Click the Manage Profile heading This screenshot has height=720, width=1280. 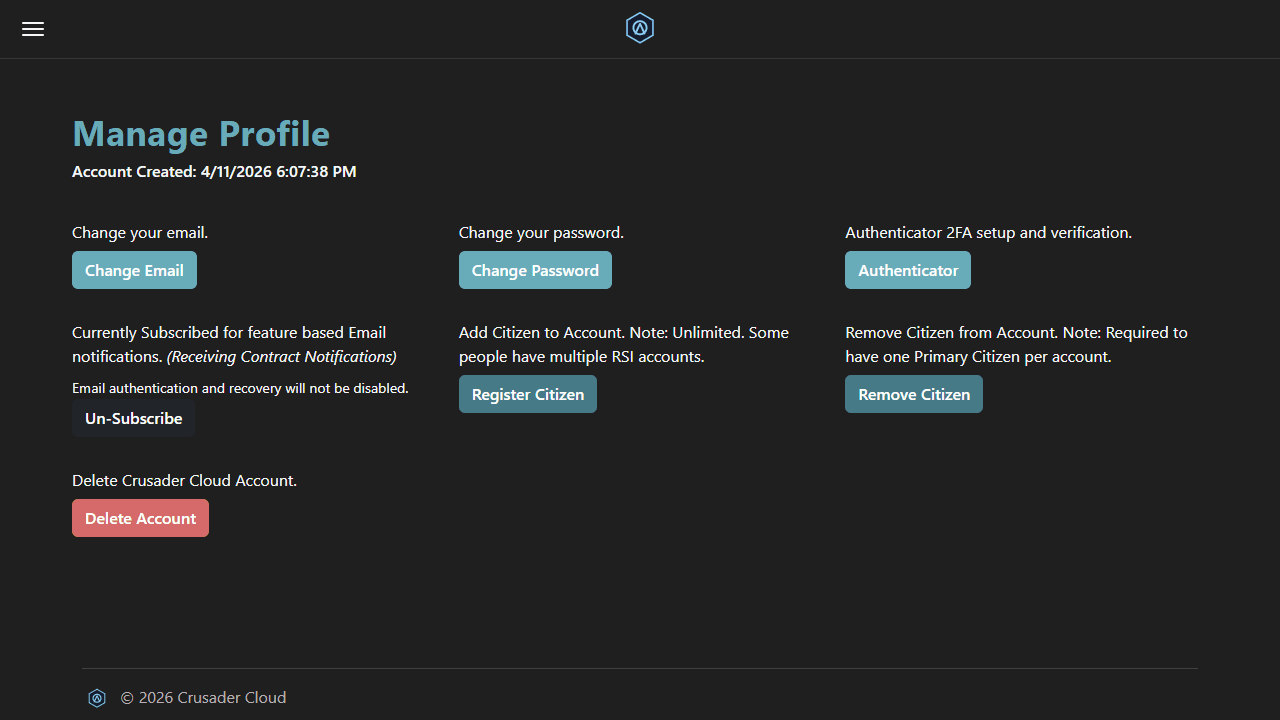pos(200,133)
